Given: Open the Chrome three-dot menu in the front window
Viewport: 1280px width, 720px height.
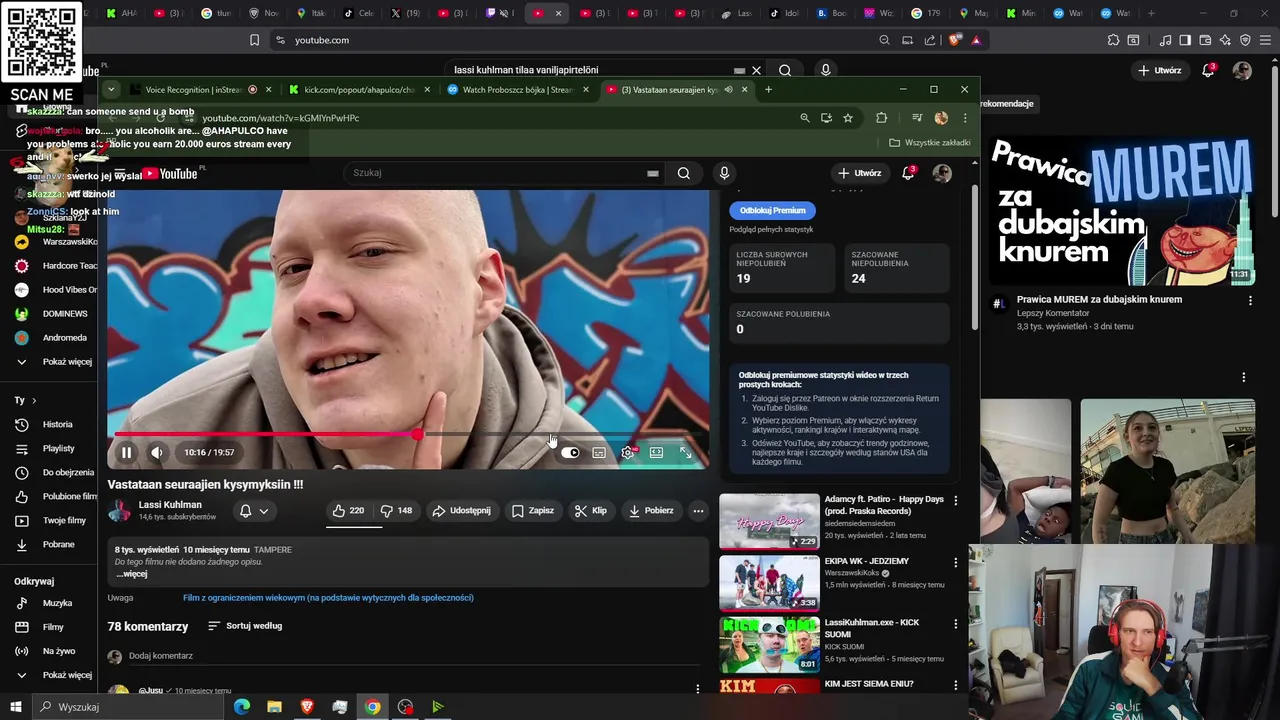Looking at the screenshot, I should (964, 118).
